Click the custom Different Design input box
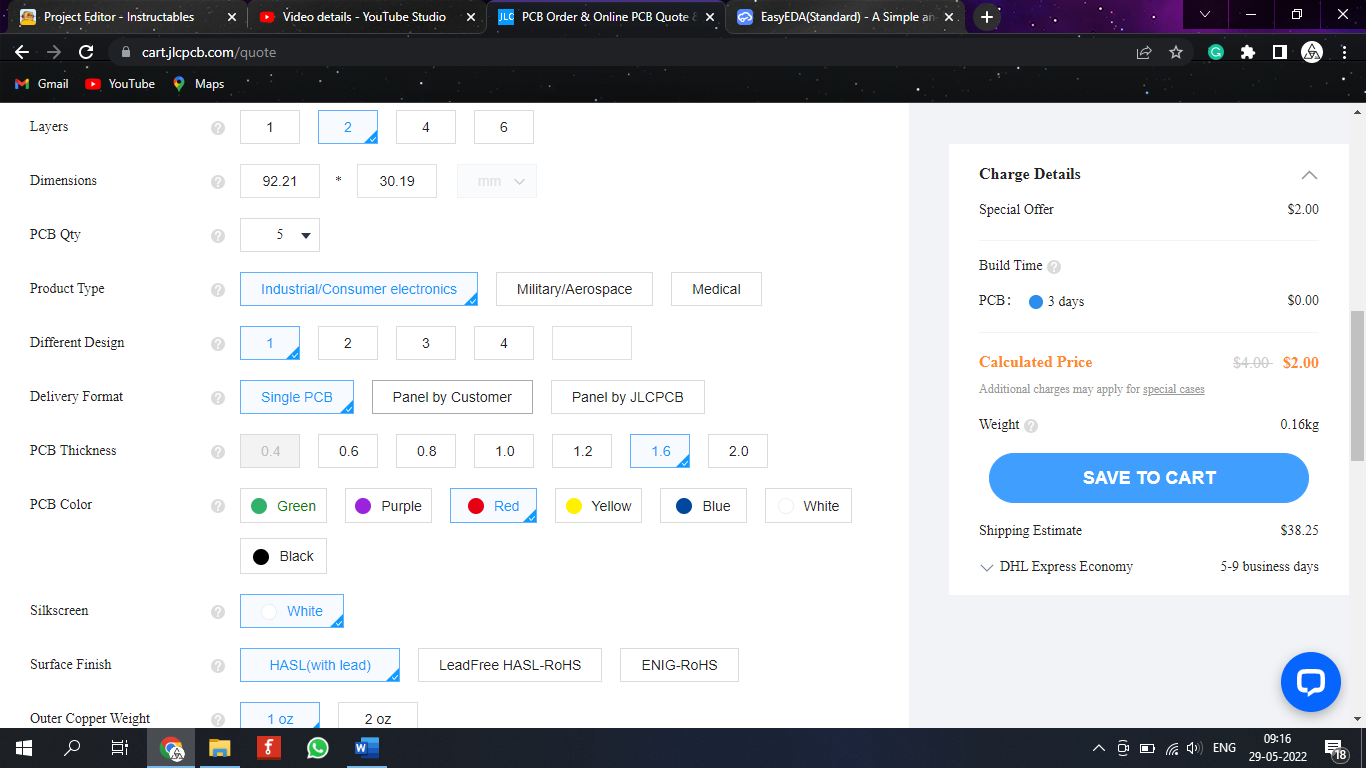The height and width of the screenshot is (768, 1366). click(x=592, y=343)
